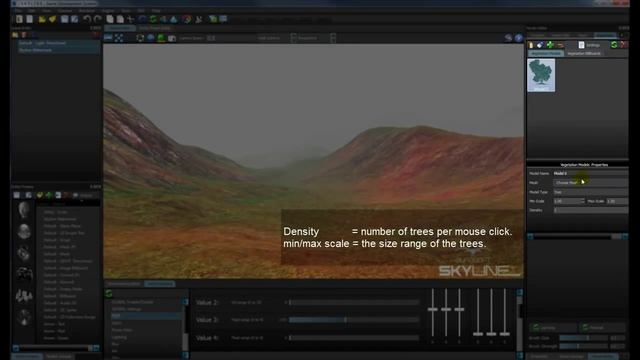
Task: Click green refresh icon in bottom center panel
Action: [x=109, y=293]
